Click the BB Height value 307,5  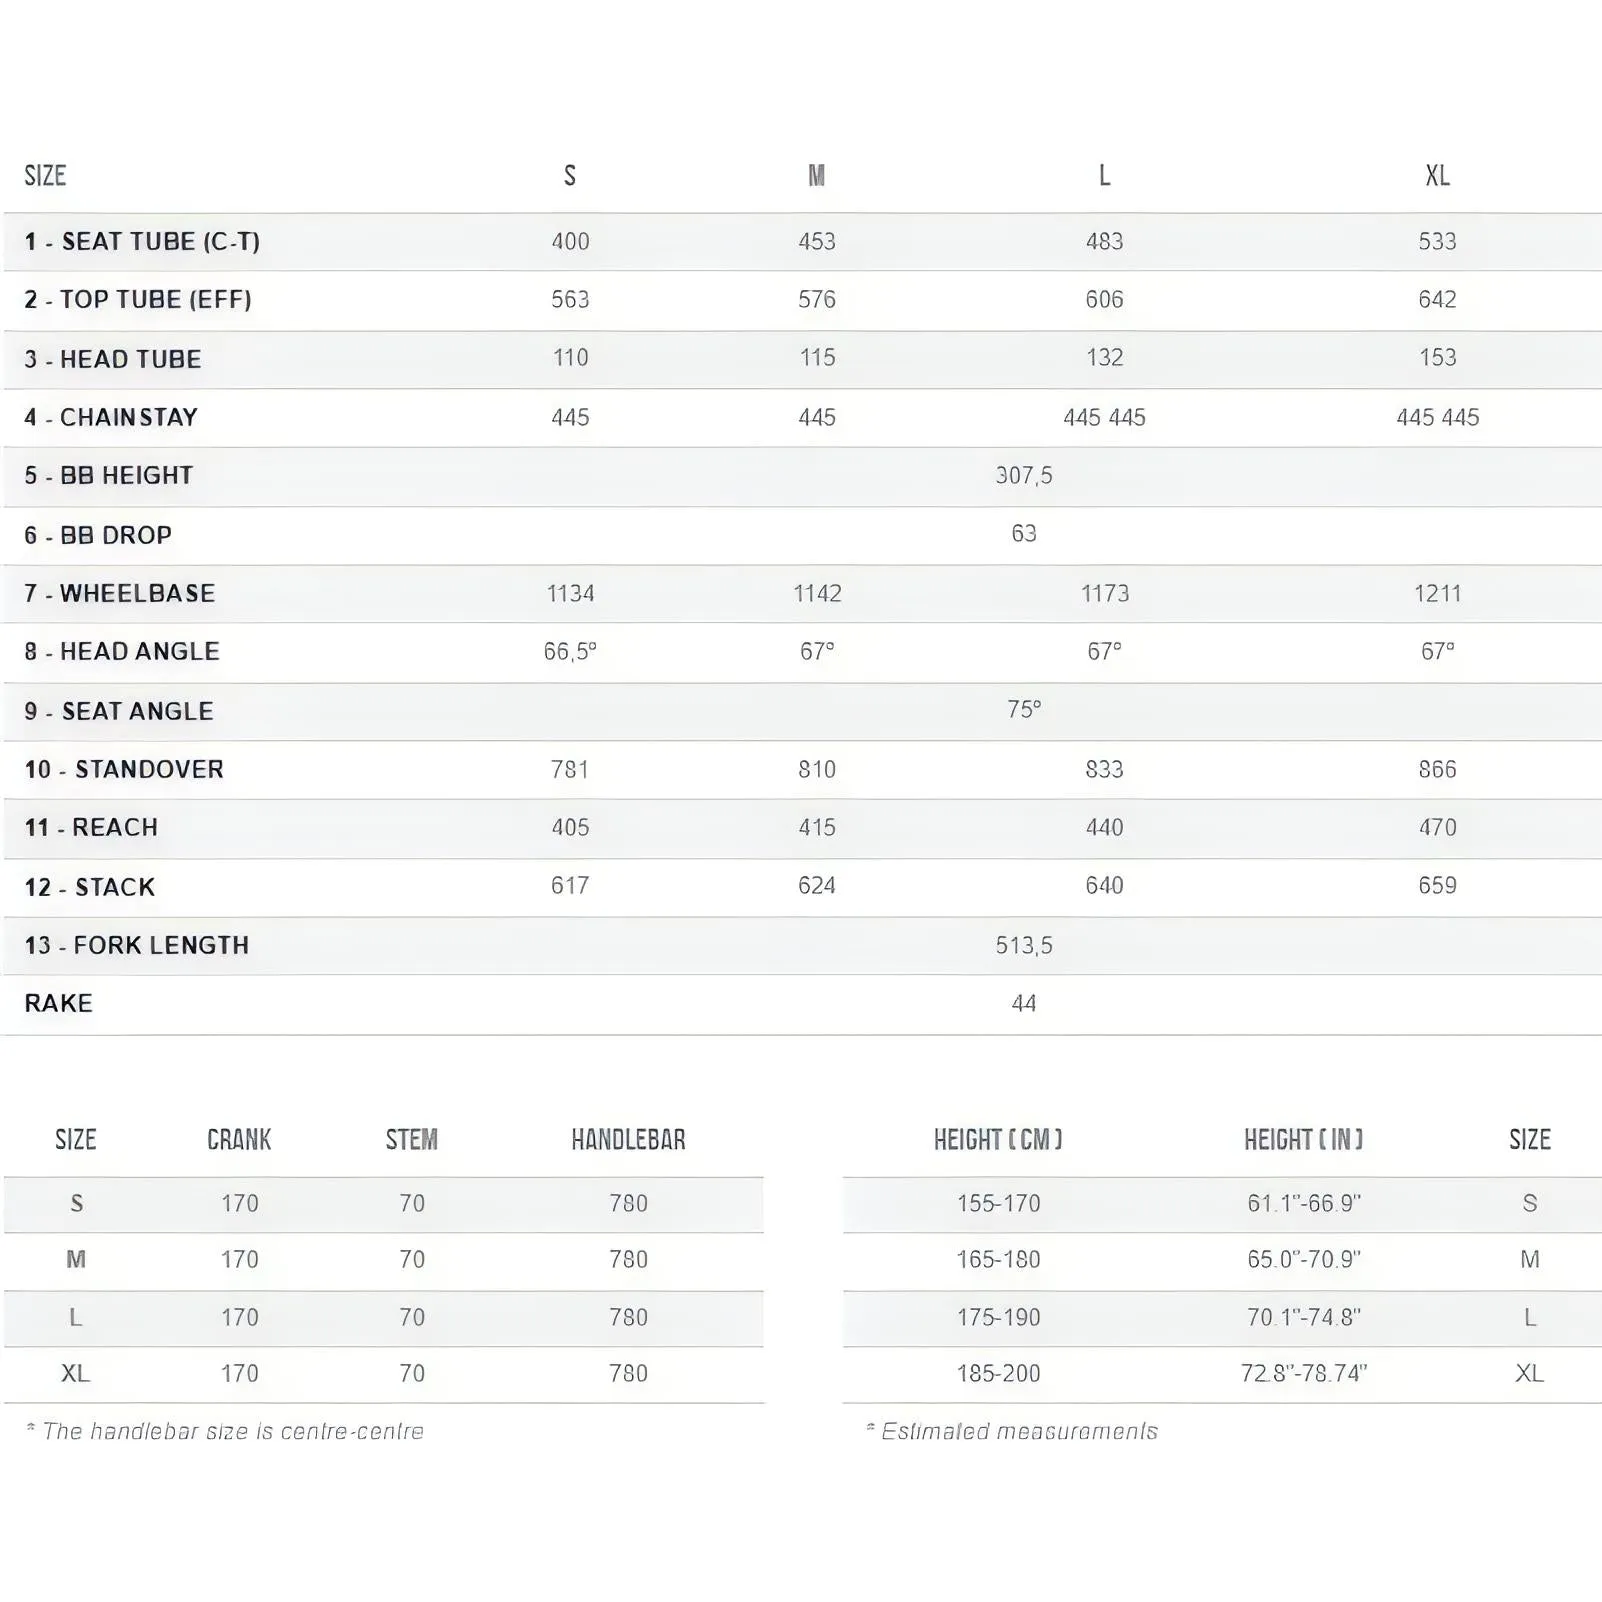click(1024, 476)
